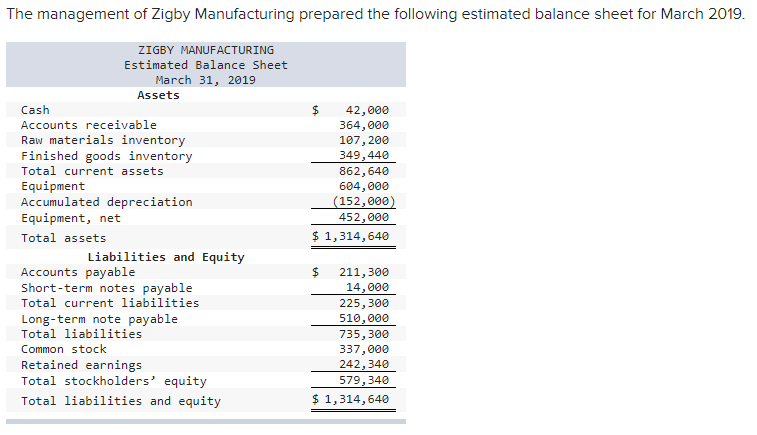Viewport: 757px width, 435px height.
Task: Select the value 452,000
Action: pyautogui.click(x=364, y=217)
